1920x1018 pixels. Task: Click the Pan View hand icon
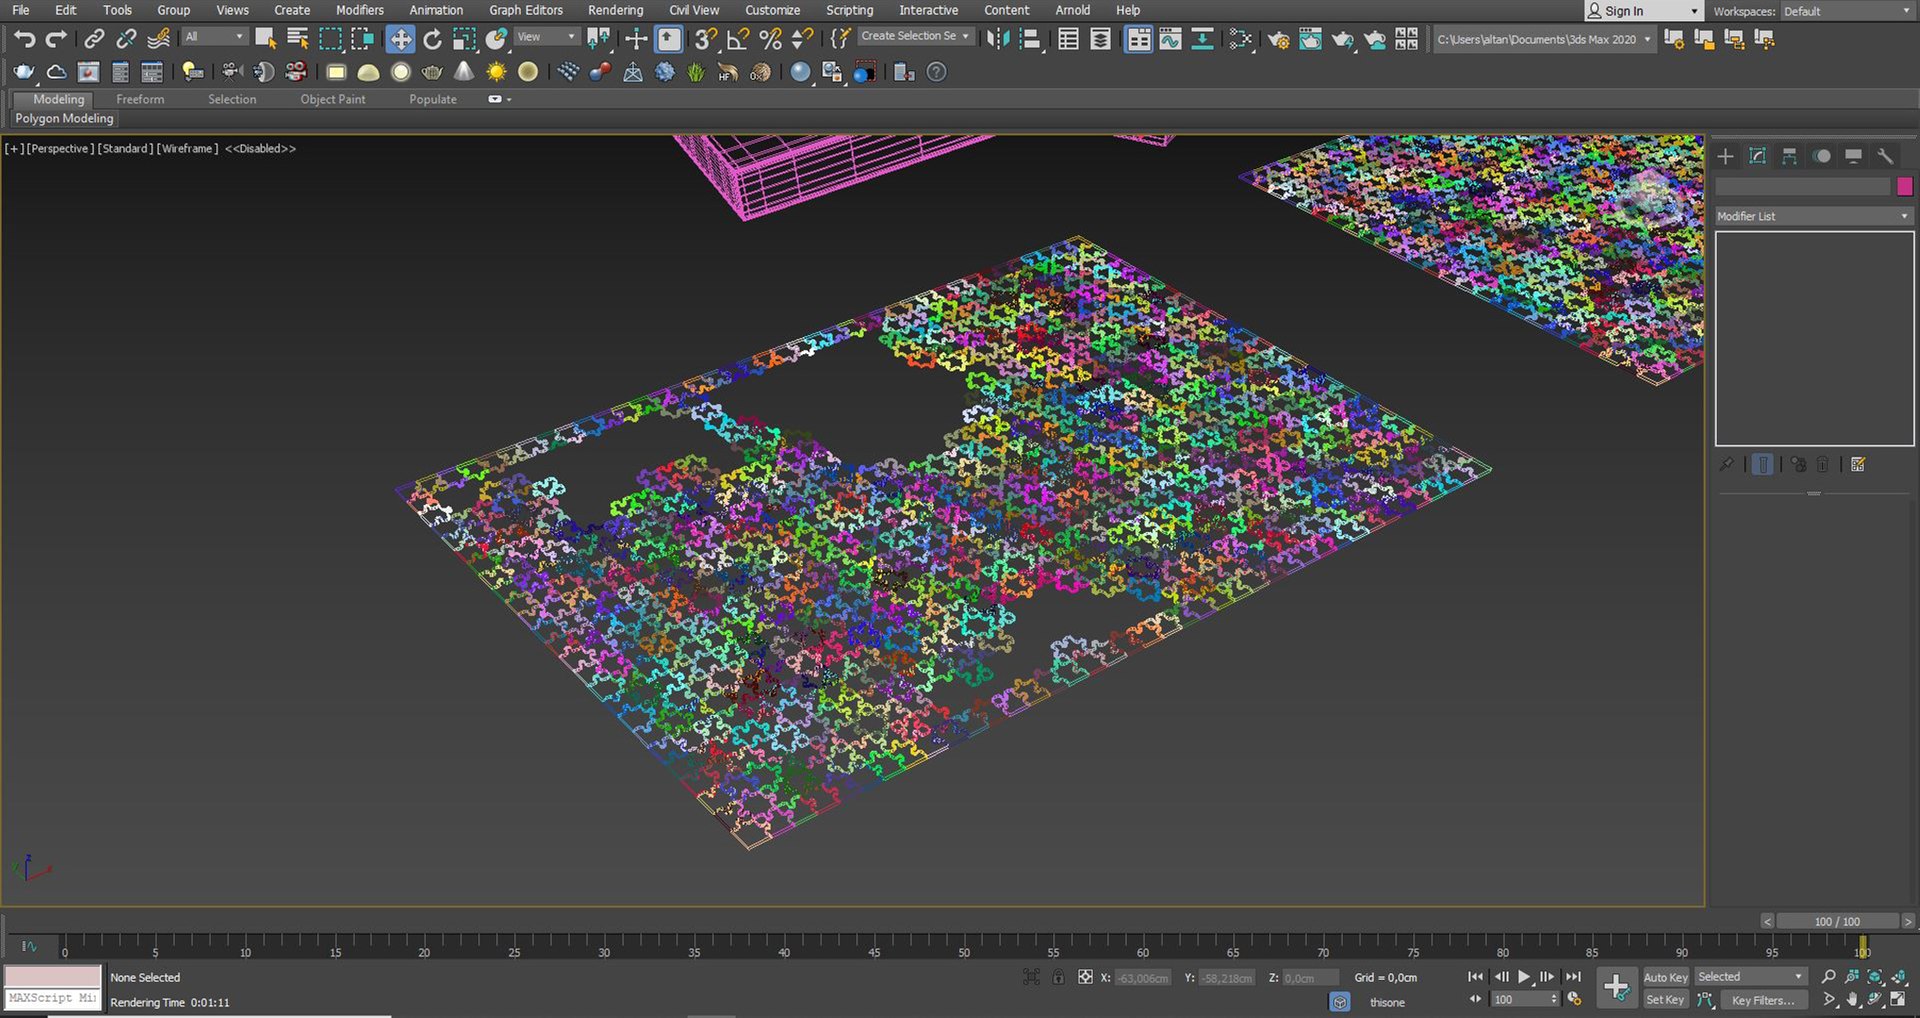click(x=1852, y=999)
